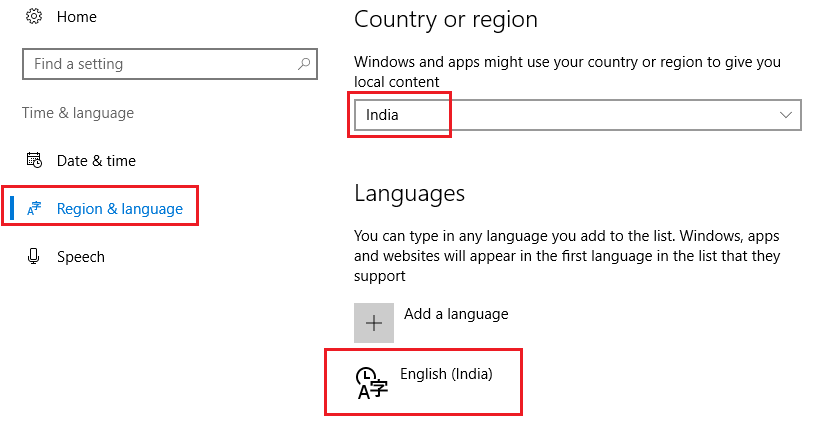Open the Speech settings page
This screenshot has height=430, width=835.
click(80, 257)
